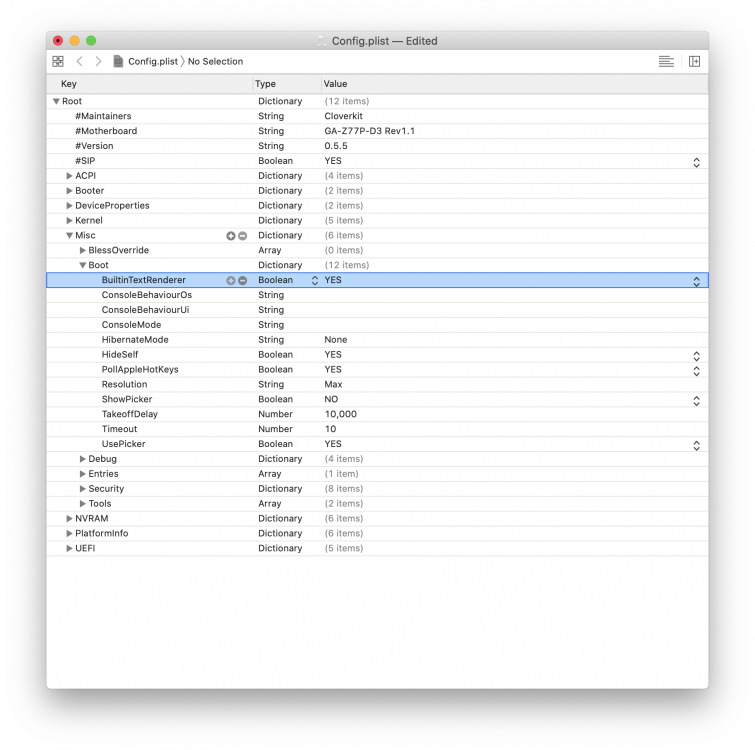This screenshot has width=755, height=750.
Task: Go forward with the right chevron
Action: (x=98, y=62)
